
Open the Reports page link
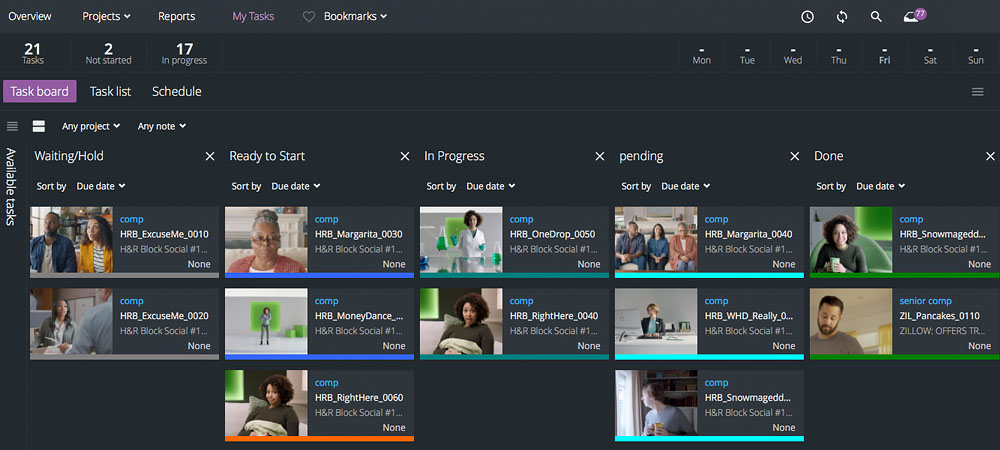(x=177, y=17)
